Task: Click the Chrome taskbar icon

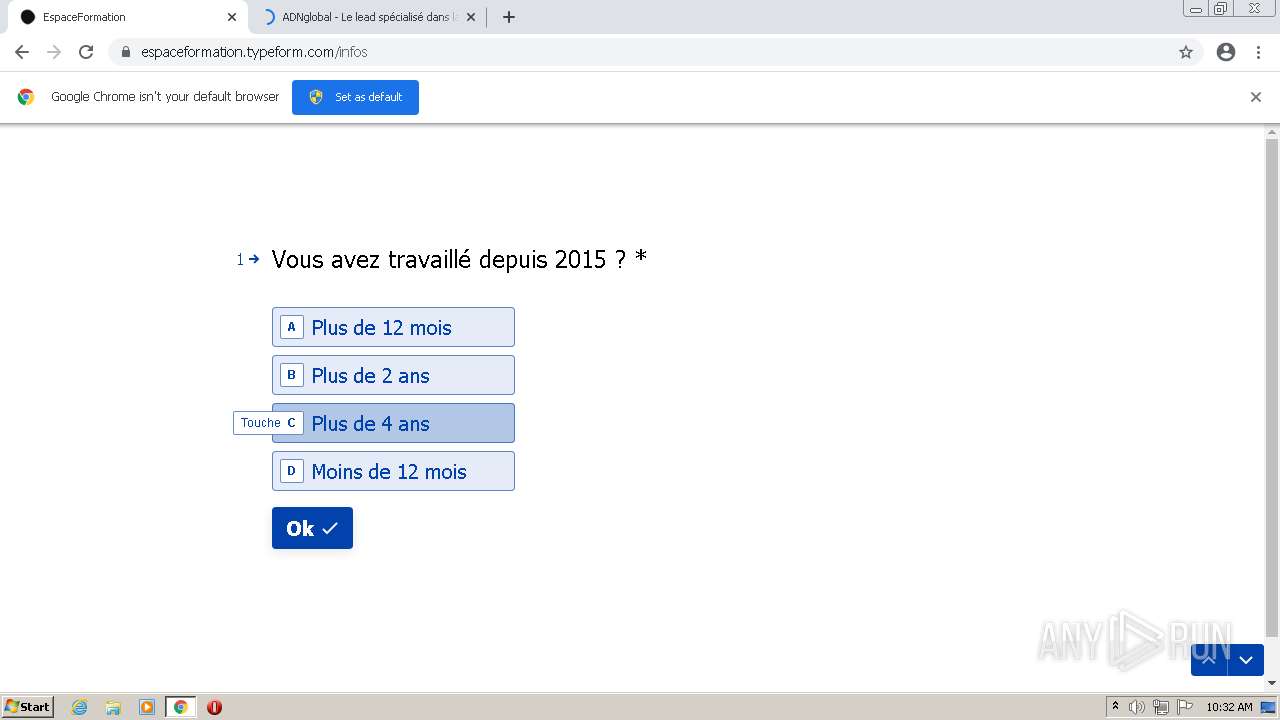Action: coord(180,707)
